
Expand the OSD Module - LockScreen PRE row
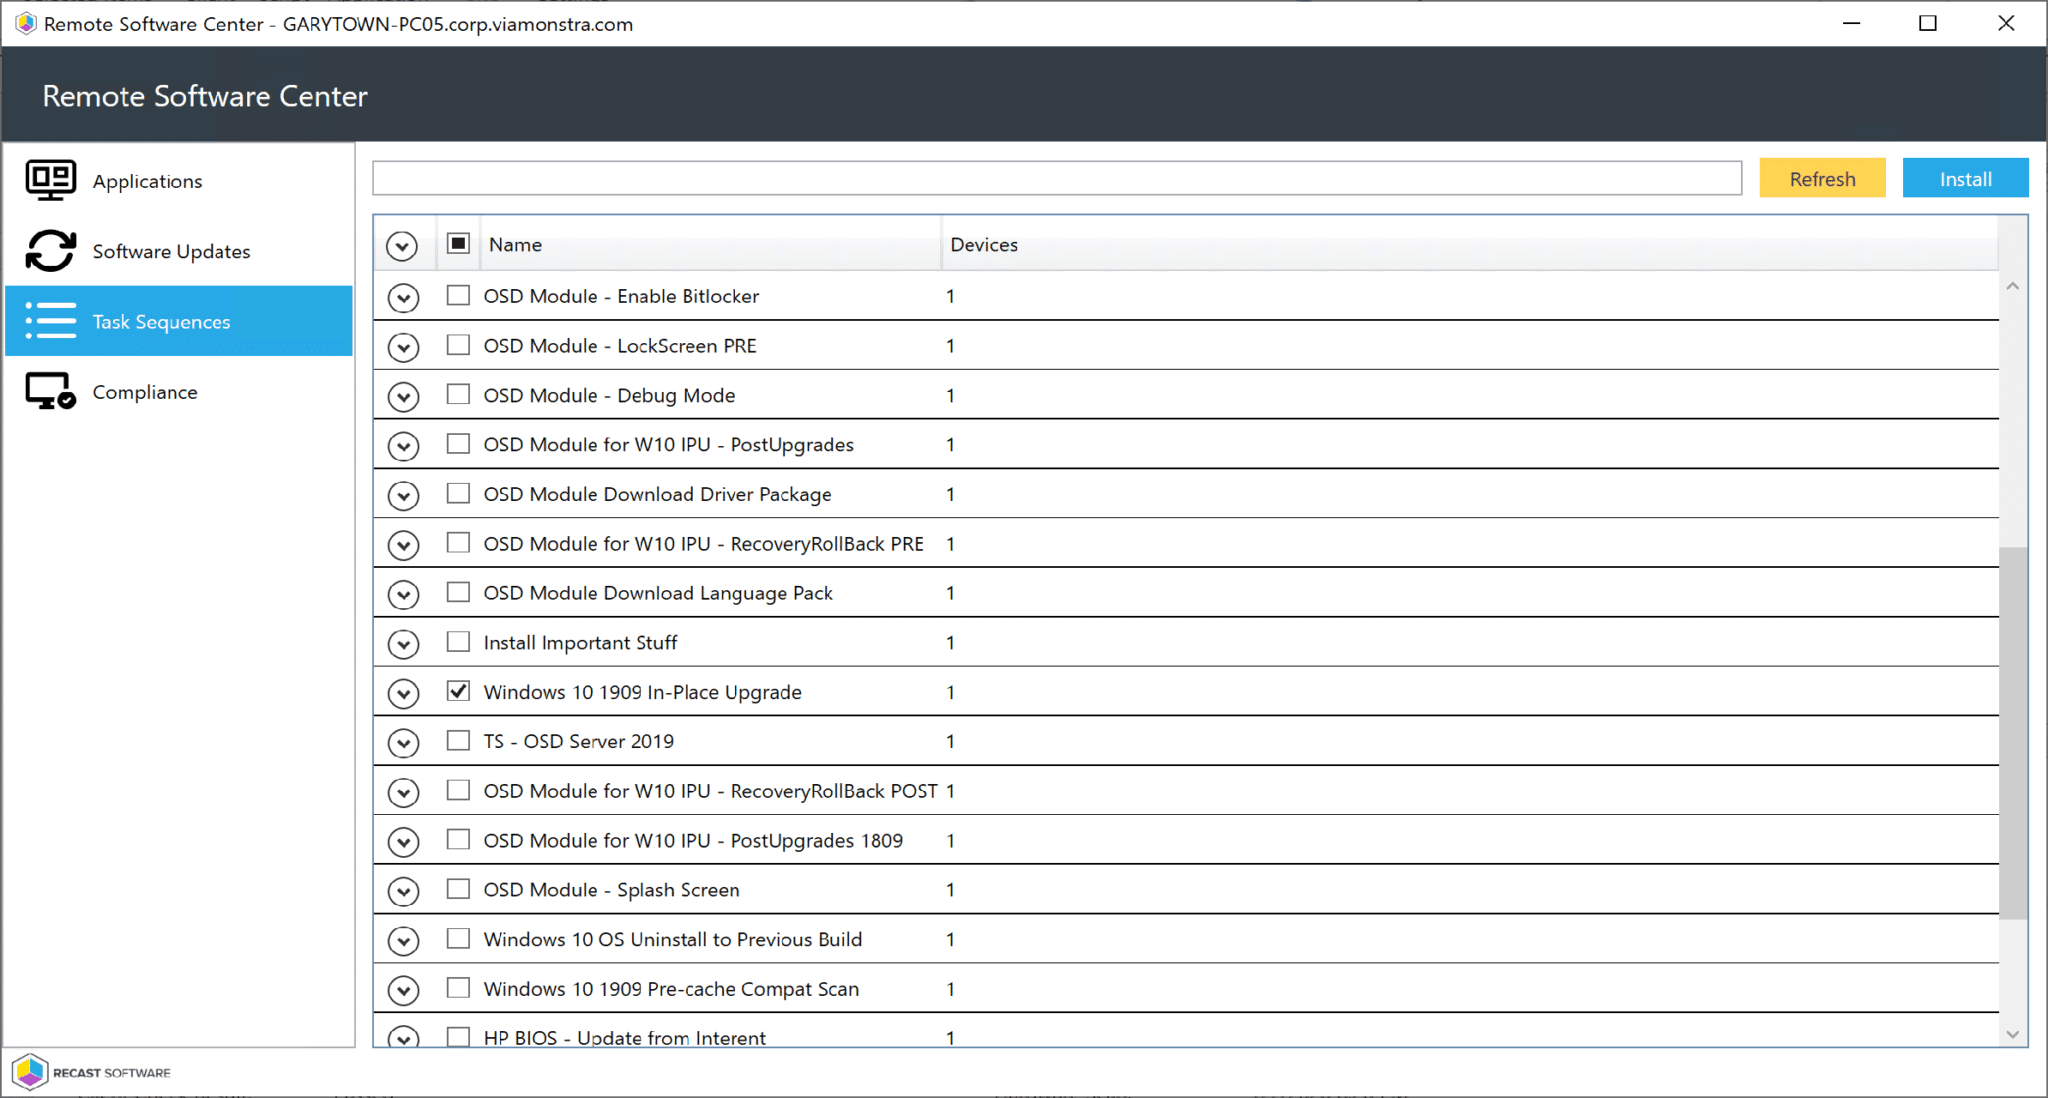coord(403,347)
